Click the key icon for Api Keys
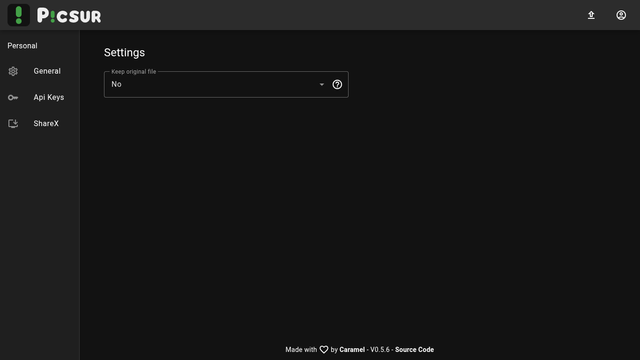 tap(13, 98)
